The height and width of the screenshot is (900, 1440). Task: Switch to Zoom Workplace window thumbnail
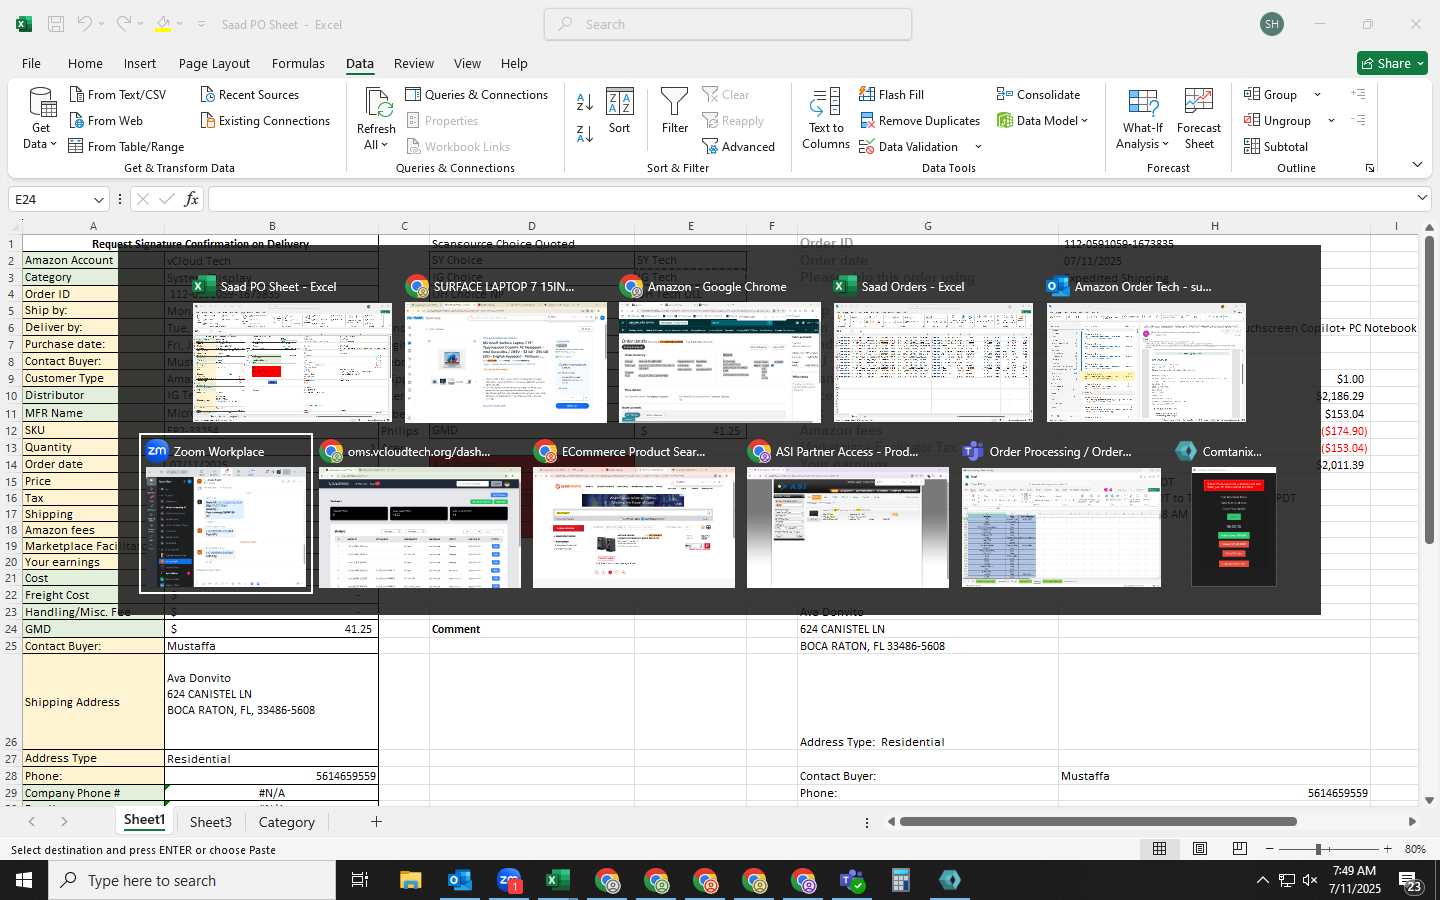point(226,514)
